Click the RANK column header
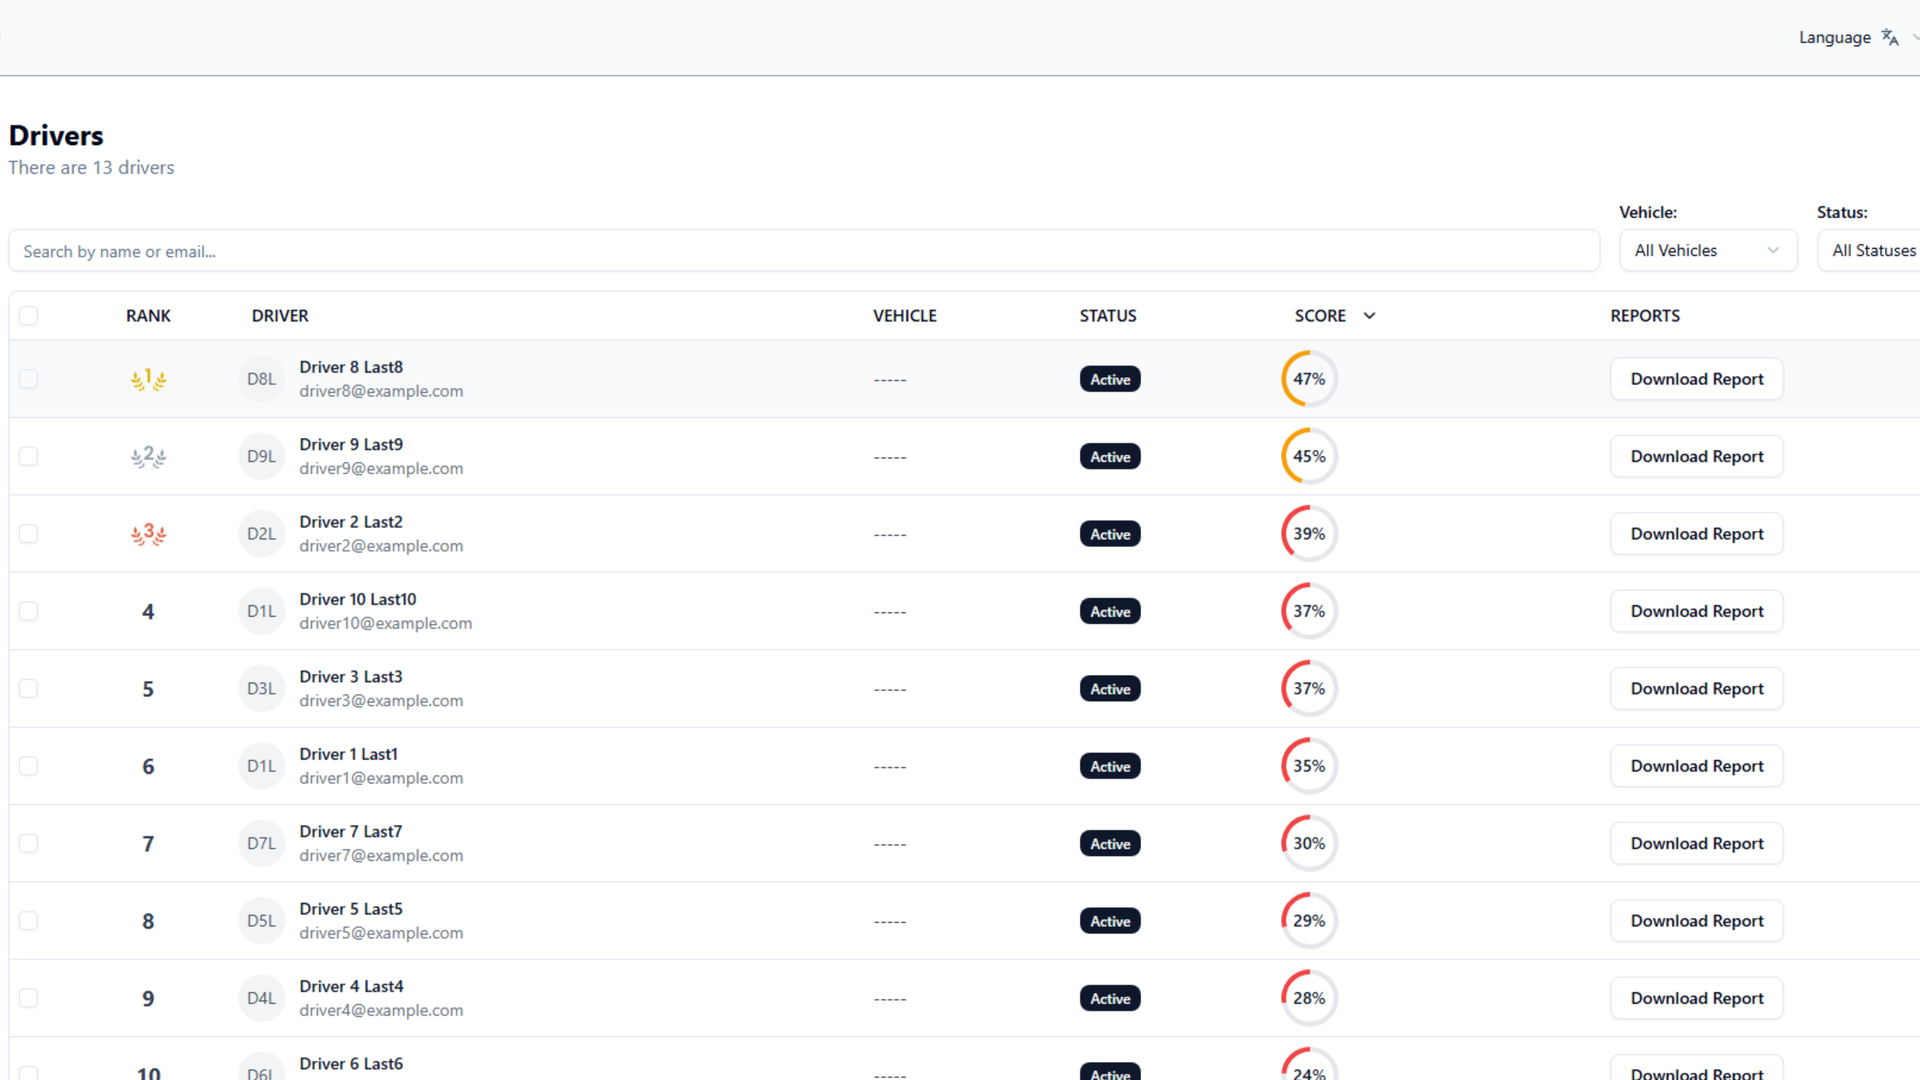Image resolution: width=1920 pixels, height=1080 pixels. click(x=148, y=316)
